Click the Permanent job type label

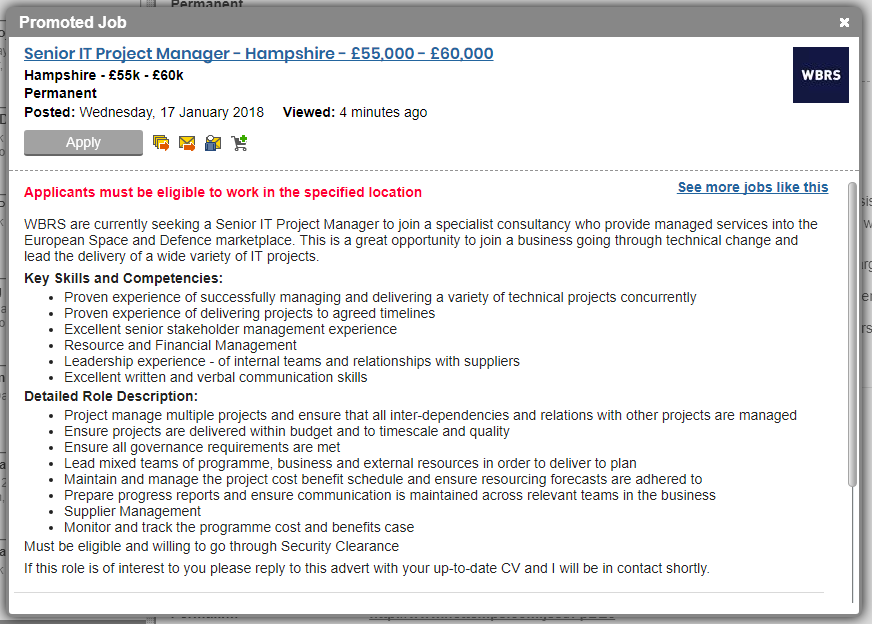coord(60,93)
